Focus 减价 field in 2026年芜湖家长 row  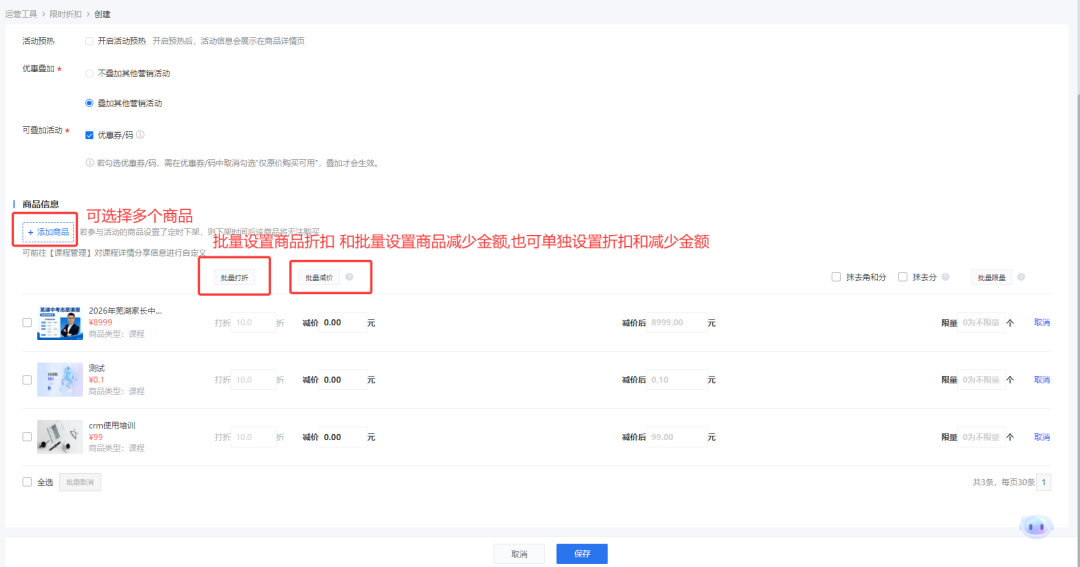(343, 322)
